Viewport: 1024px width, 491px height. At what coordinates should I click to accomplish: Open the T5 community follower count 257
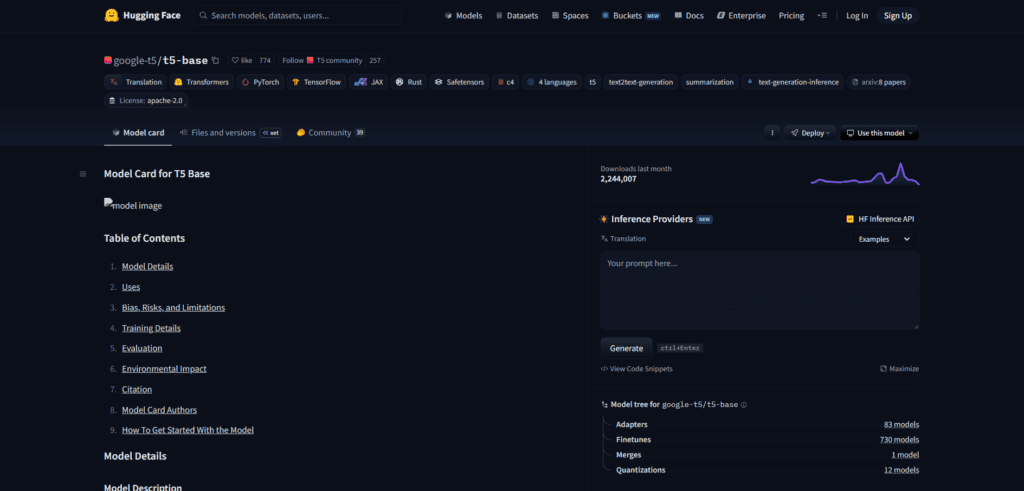(x=375, y=61)
